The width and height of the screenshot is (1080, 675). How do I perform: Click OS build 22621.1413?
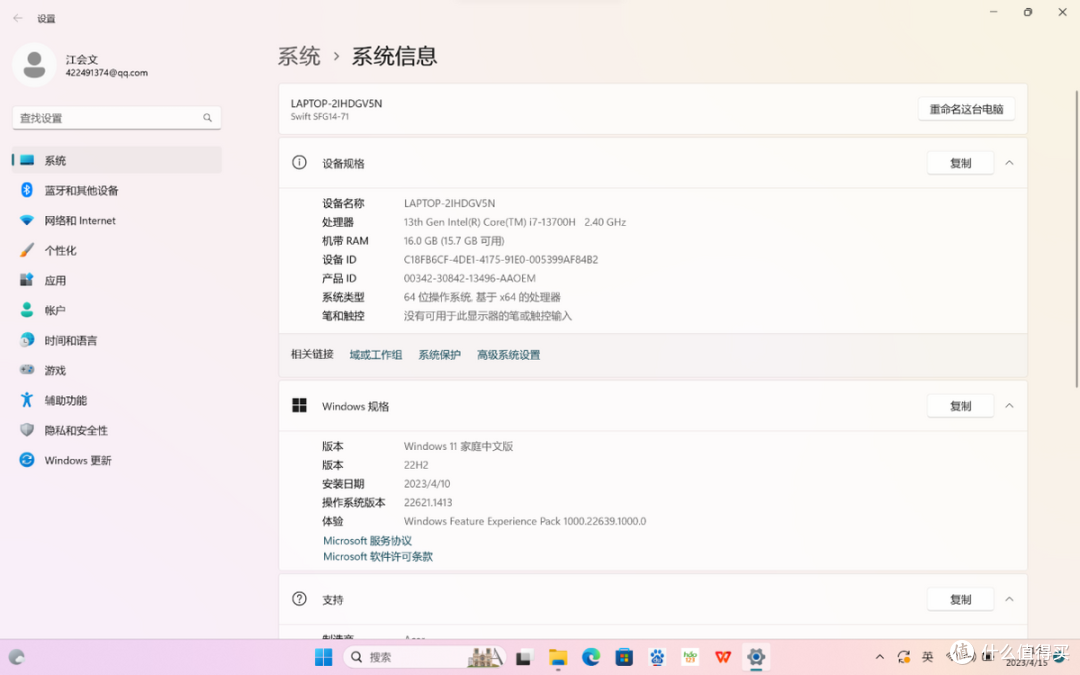click(428, 503)
